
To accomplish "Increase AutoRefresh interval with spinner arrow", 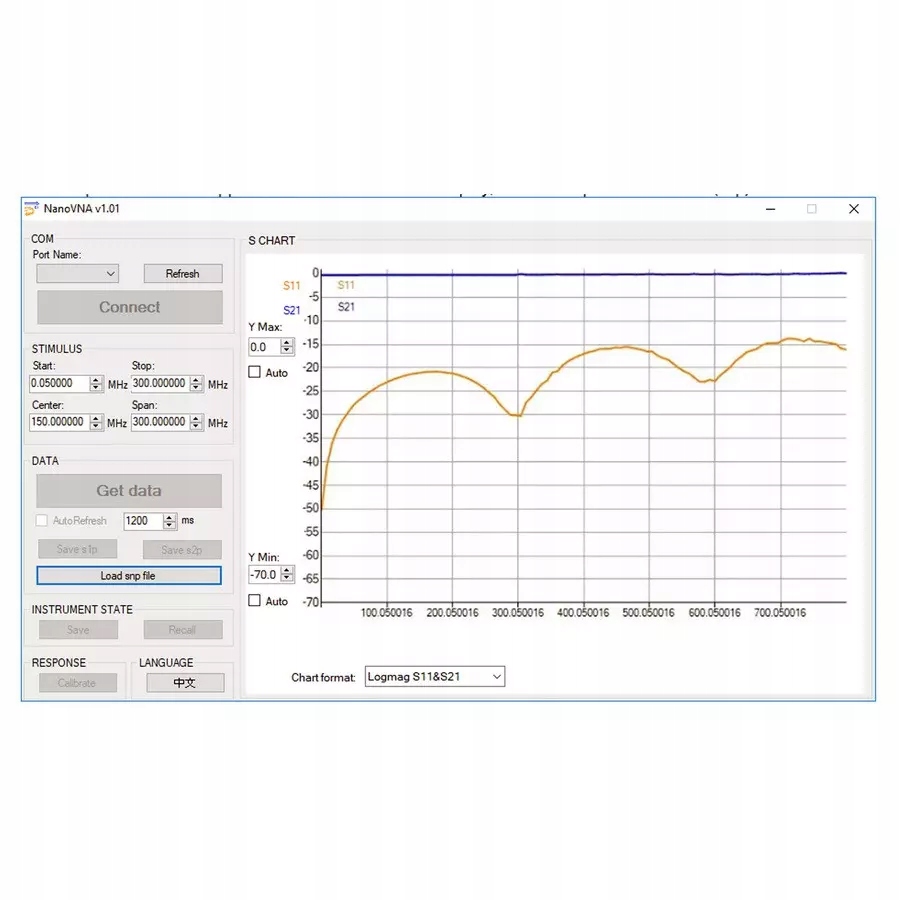I will click(x=169, y=517).
